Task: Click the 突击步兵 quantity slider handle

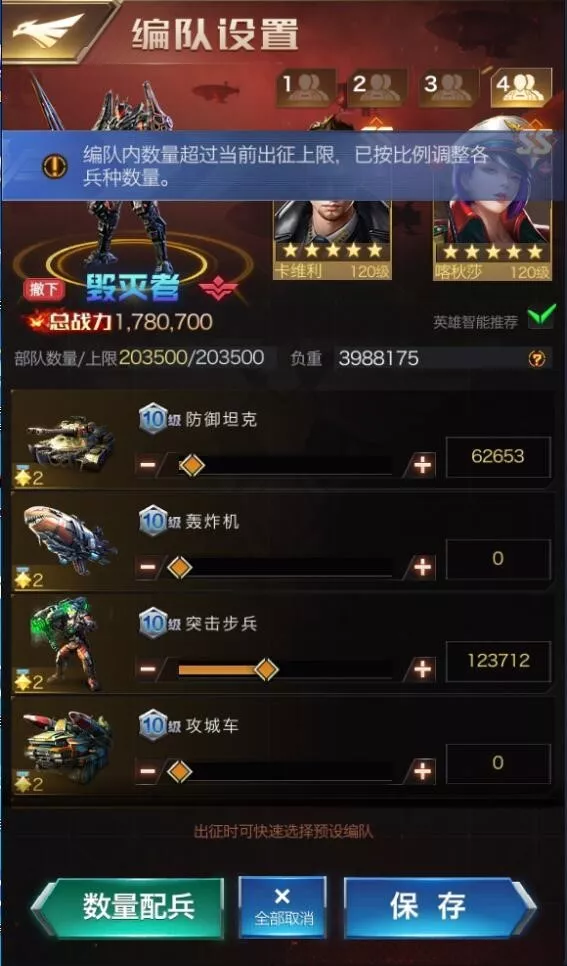Action: 266,669
